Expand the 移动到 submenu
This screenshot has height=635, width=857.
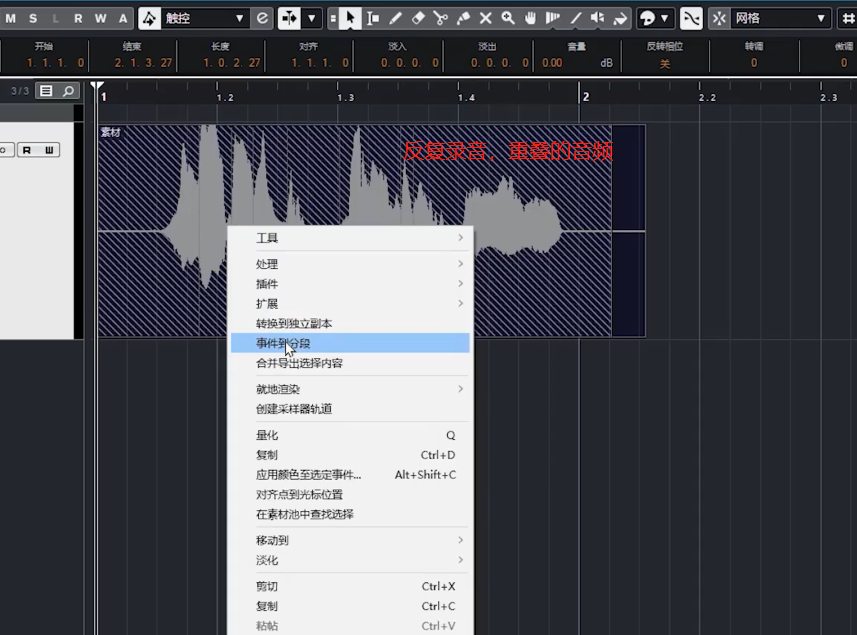(350, 540)
